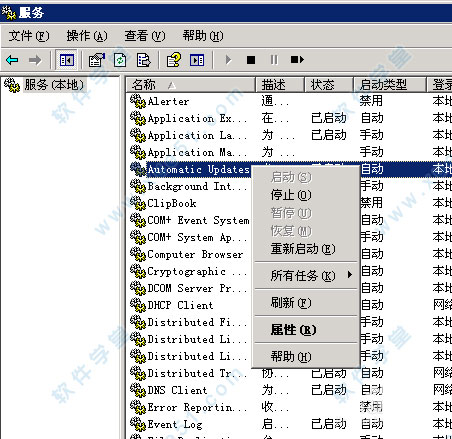This screenshot has width=452, height=439.
Task: Click the Start Service play icon
Action: 228,60
